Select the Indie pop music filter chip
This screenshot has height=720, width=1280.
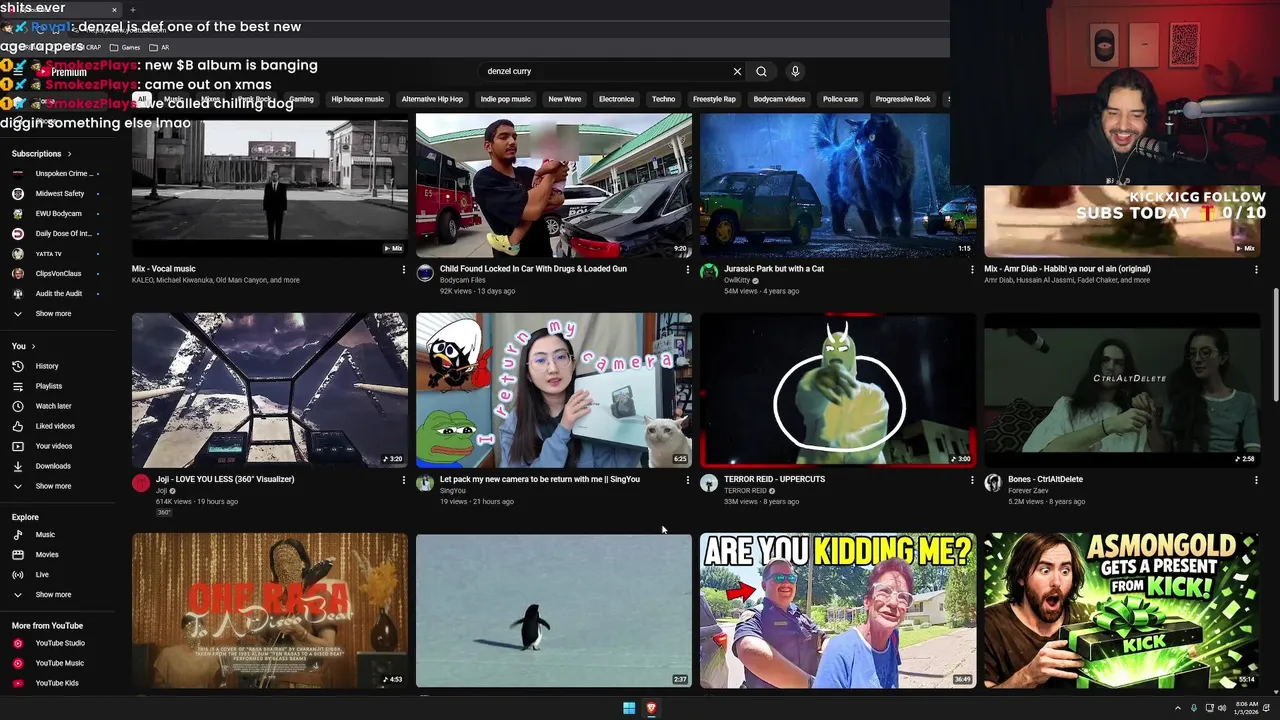click(505, 99)
